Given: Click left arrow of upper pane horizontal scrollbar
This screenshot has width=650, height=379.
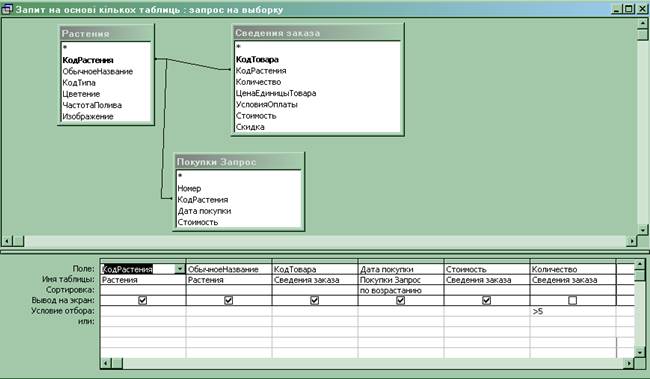Looking at the screenshot, I should pos(7,241).
